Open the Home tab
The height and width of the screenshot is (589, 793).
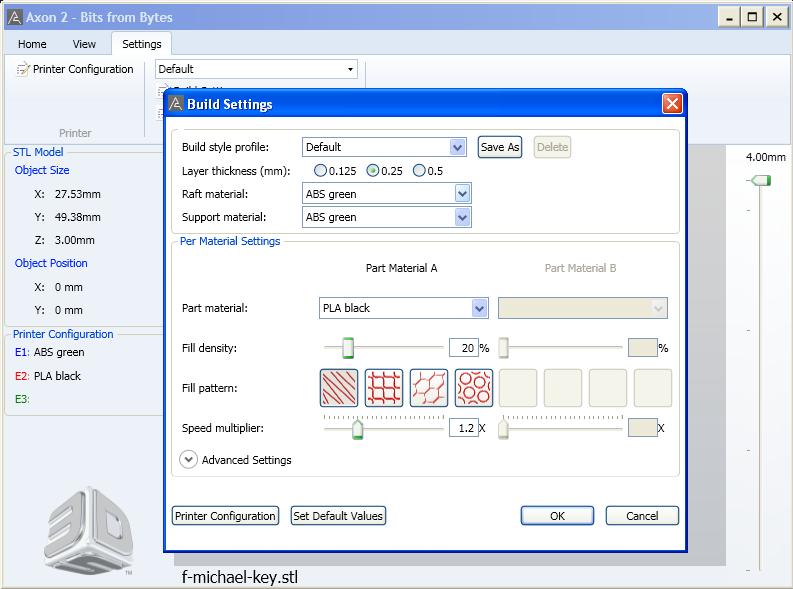pos(32,44)
